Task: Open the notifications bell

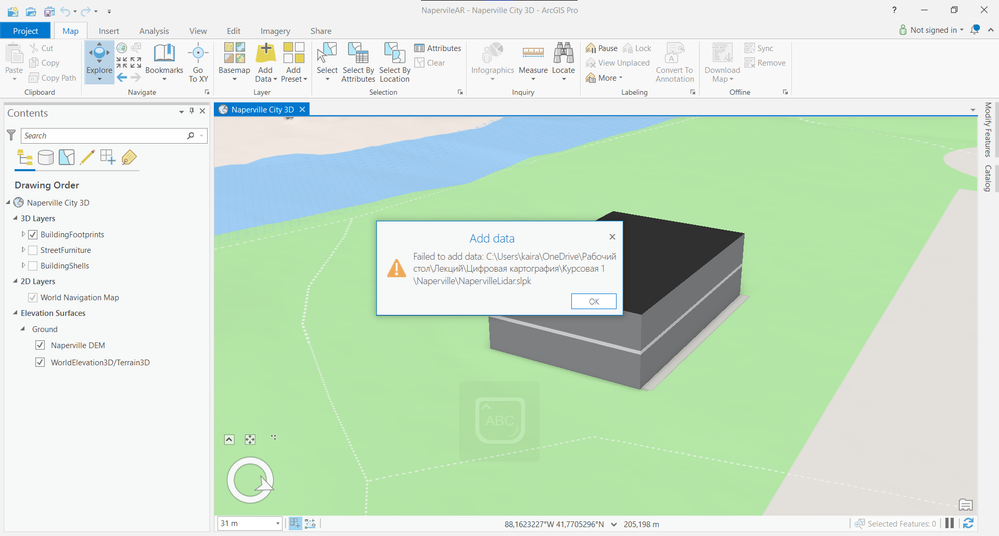Action: [975, 30]
